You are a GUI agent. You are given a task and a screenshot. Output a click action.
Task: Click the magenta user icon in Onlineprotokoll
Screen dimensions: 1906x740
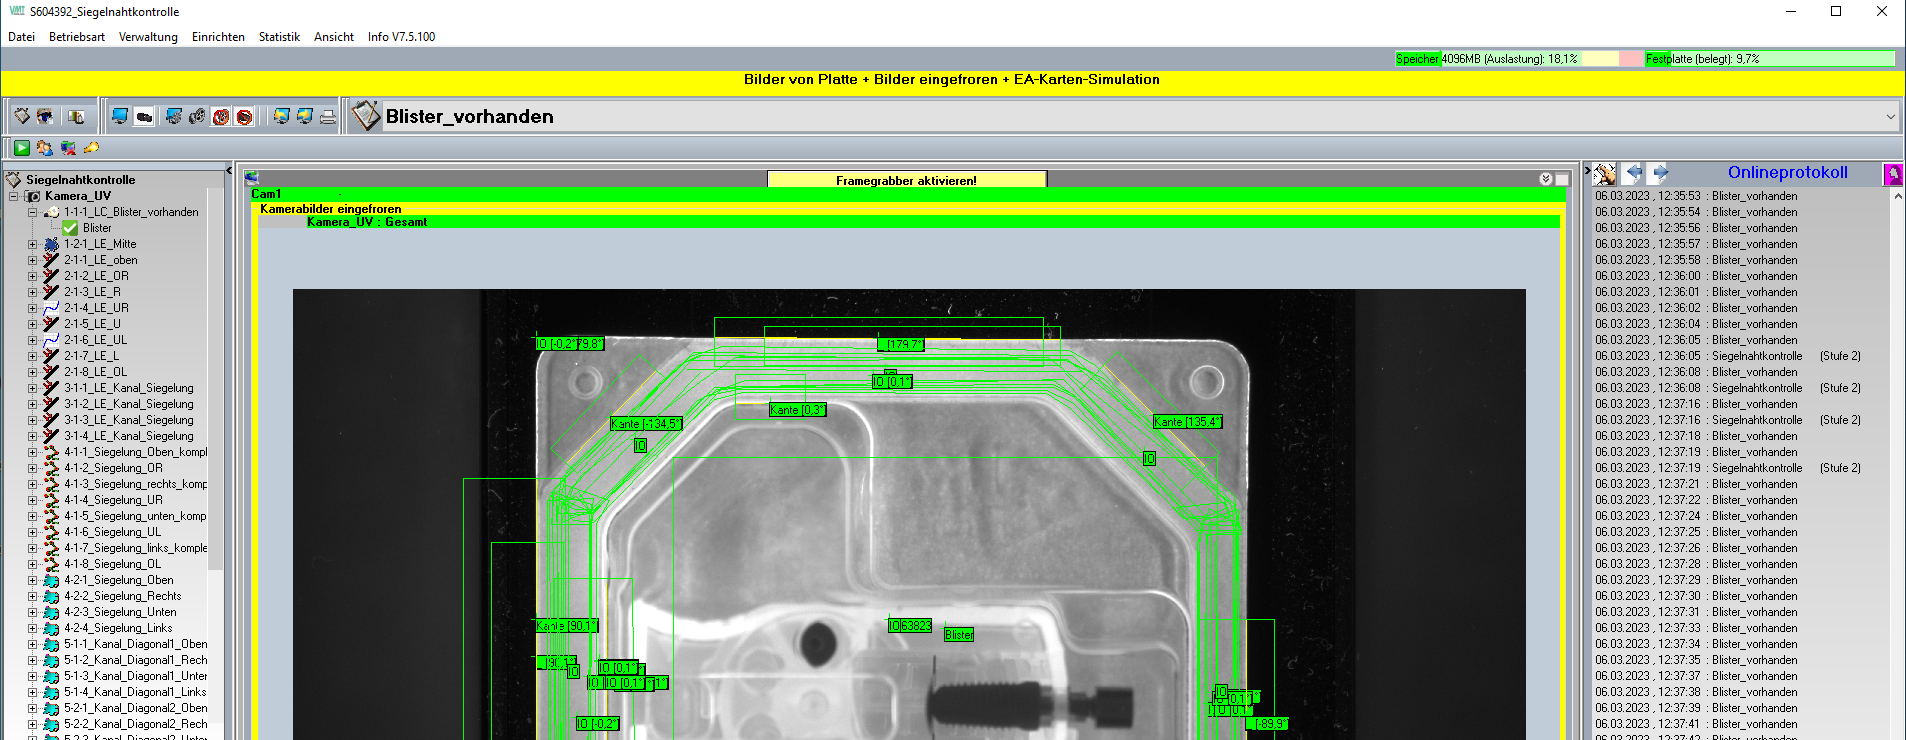click(1892, 174)
